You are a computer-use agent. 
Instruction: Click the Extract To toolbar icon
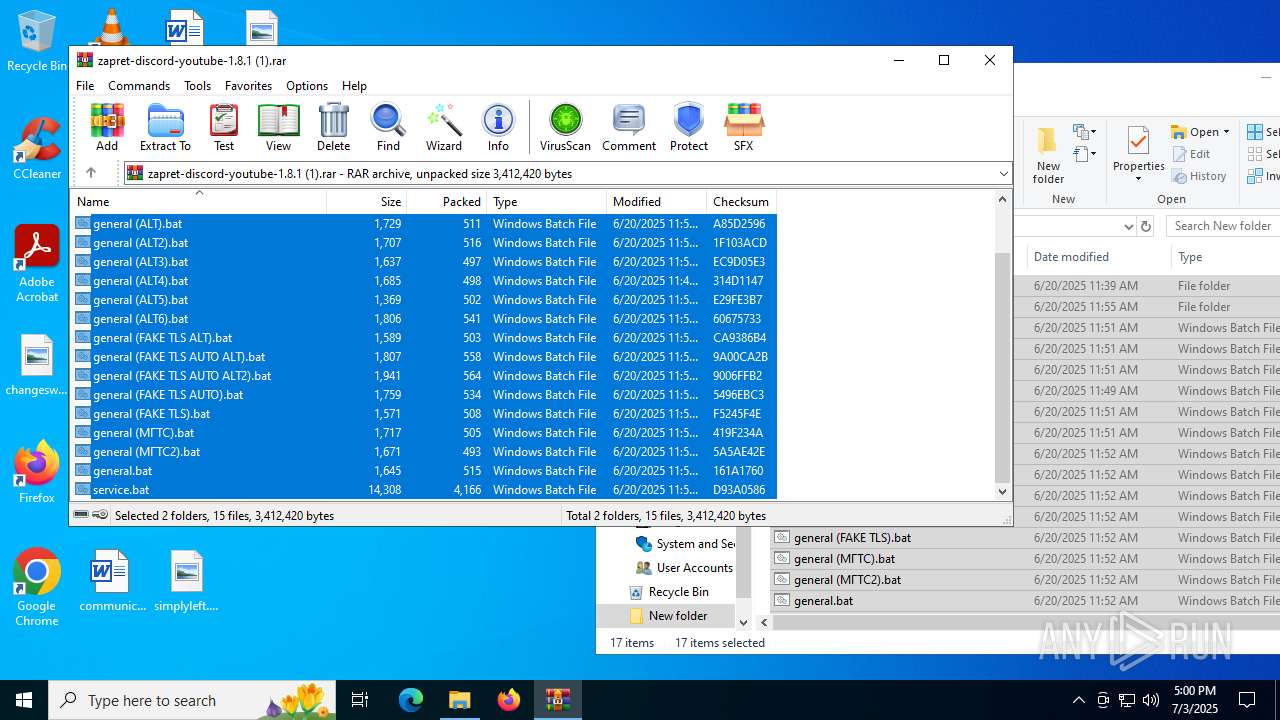click(165, 127)
